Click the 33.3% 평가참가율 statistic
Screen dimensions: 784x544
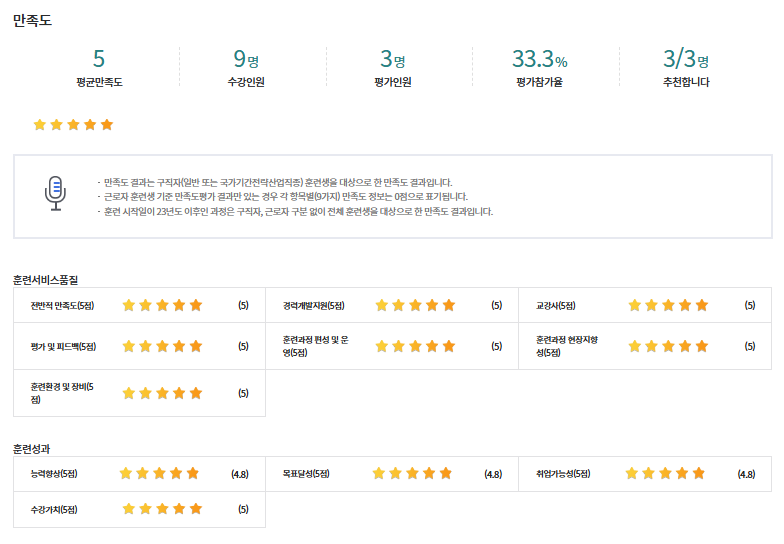[x=540, y=68]
